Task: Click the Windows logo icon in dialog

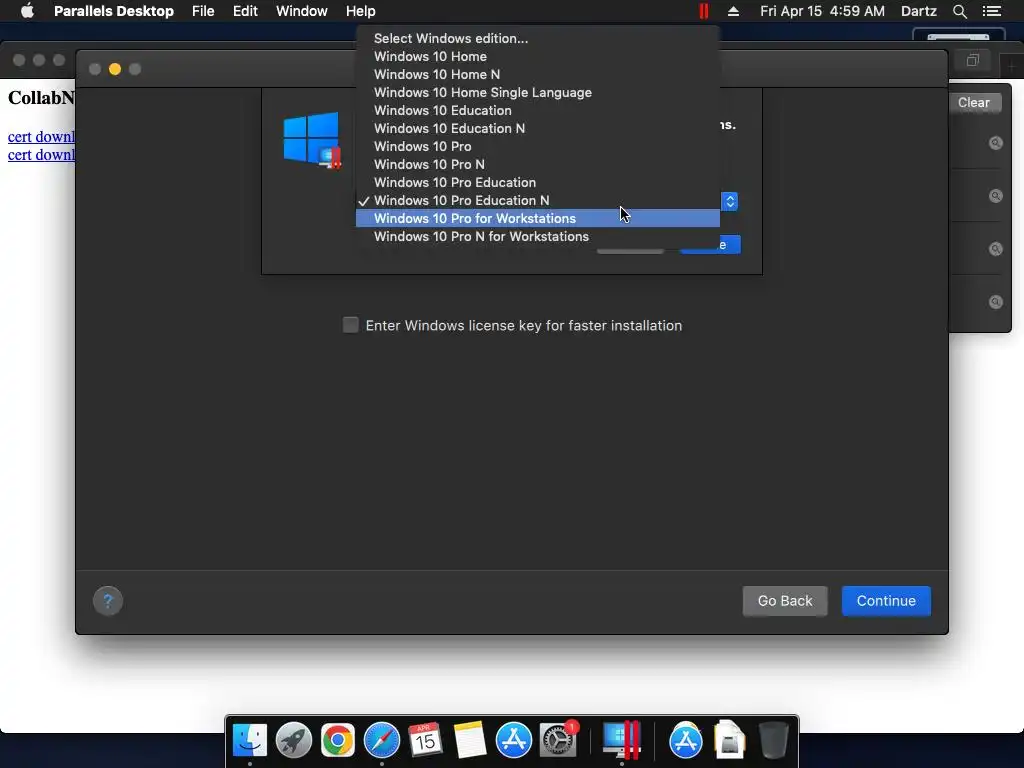Action: click(x=312, y=140)
